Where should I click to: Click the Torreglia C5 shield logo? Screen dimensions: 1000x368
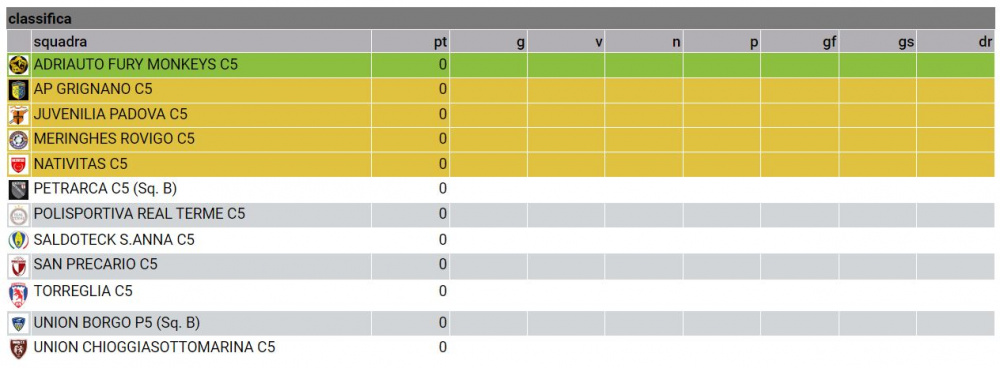coord(18,295)
